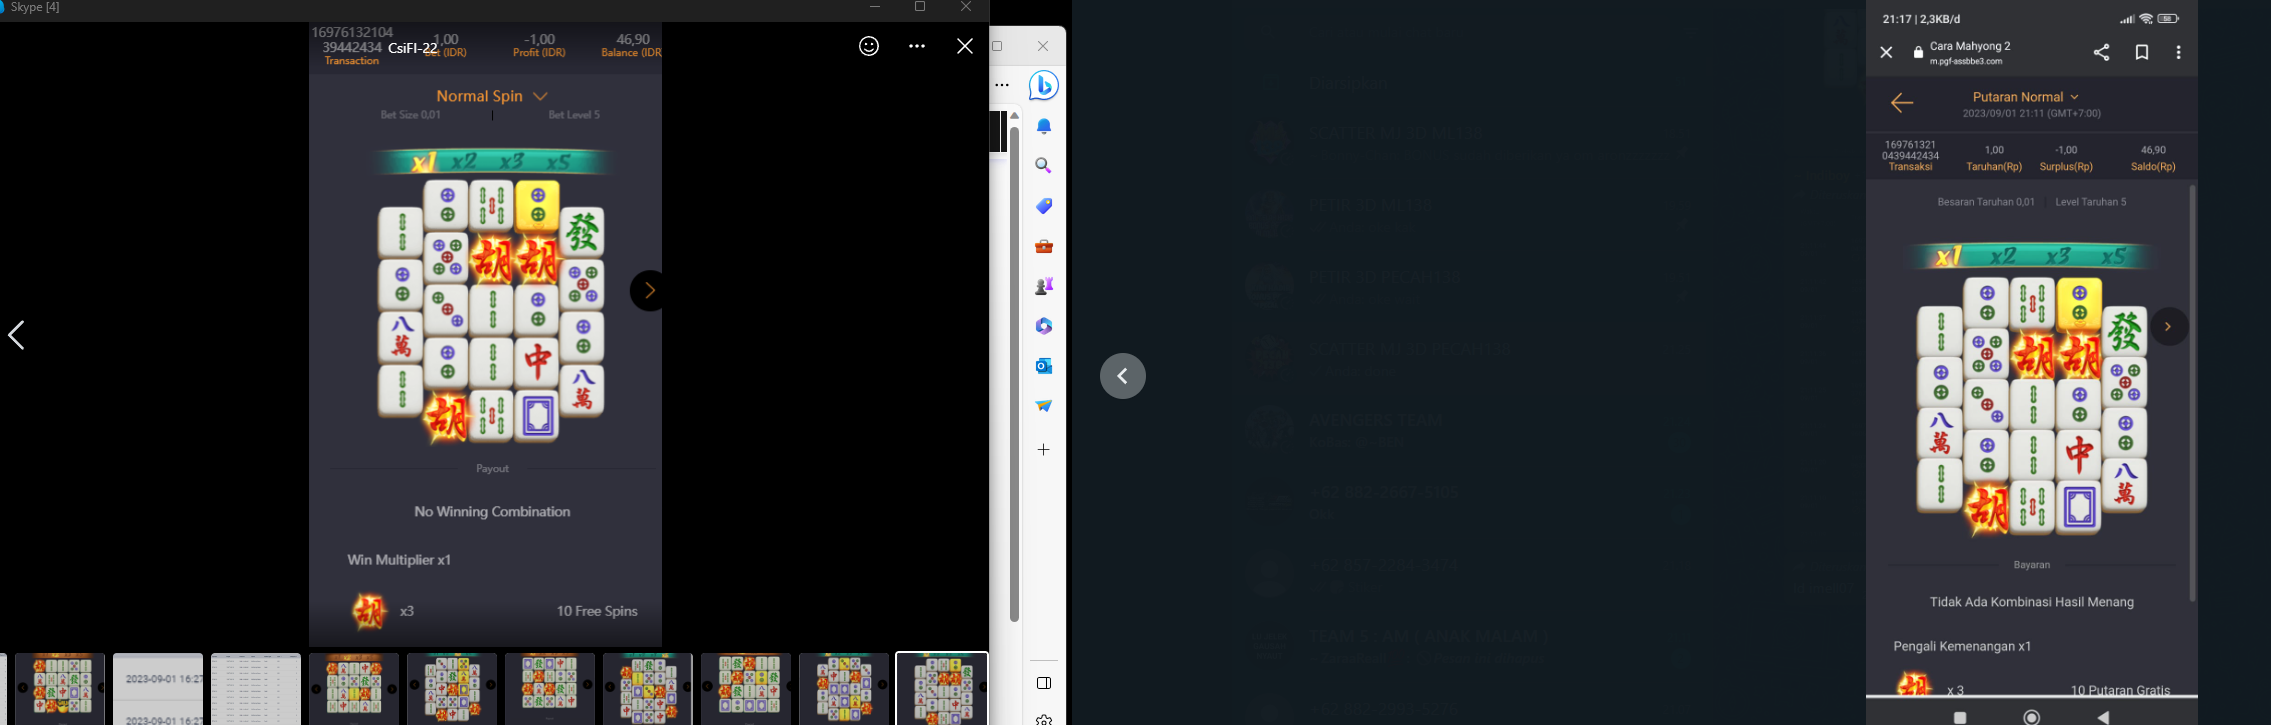Tap the orange back arrow on phone game history
Screen dimensions: 2271x725
pos(1902,103)
